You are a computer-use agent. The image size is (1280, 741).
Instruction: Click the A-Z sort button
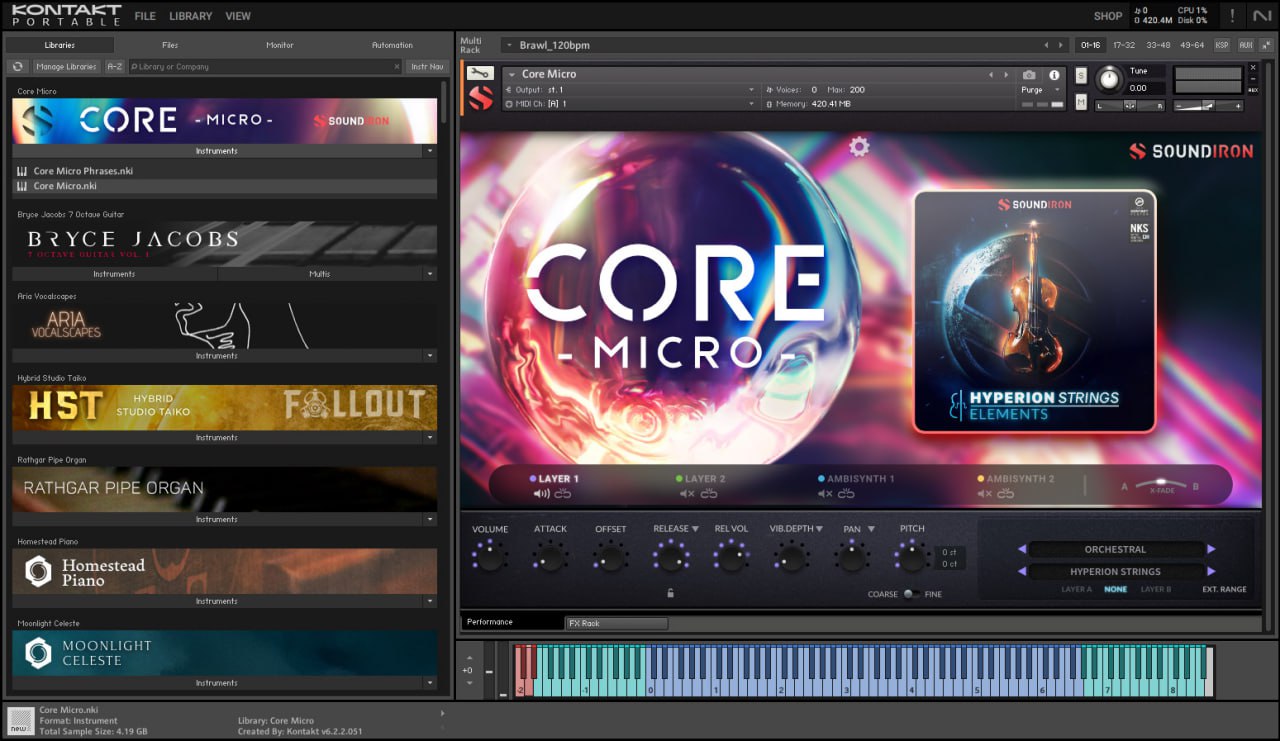click(x=115, y=67)
